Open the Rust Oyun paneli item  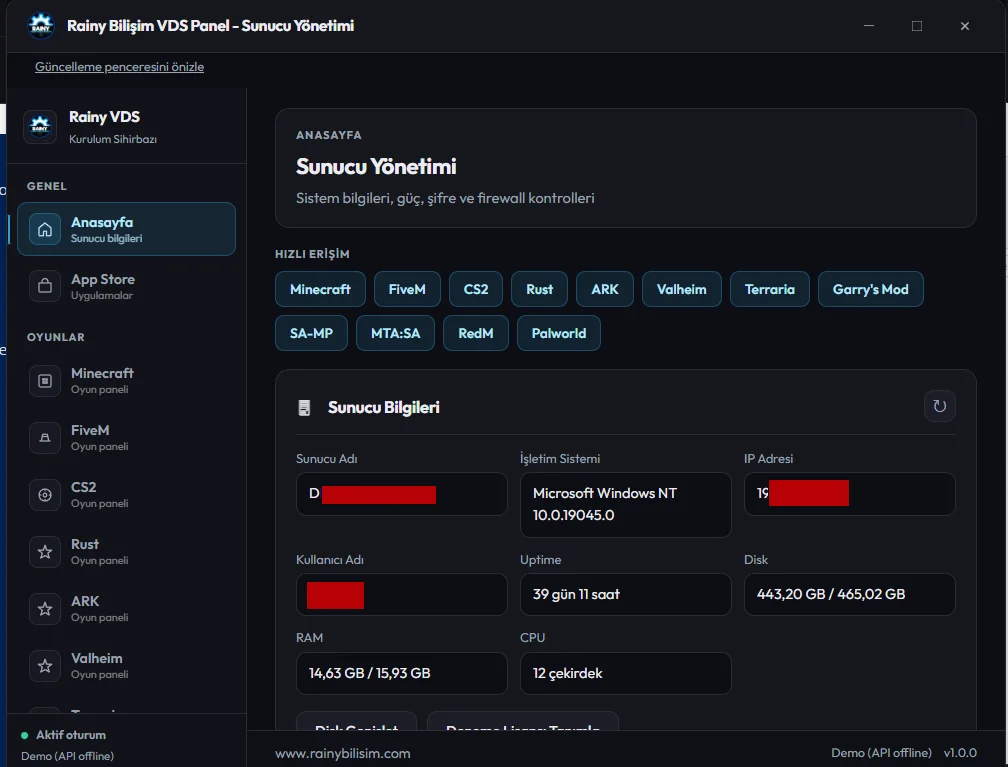pos(127,552)
